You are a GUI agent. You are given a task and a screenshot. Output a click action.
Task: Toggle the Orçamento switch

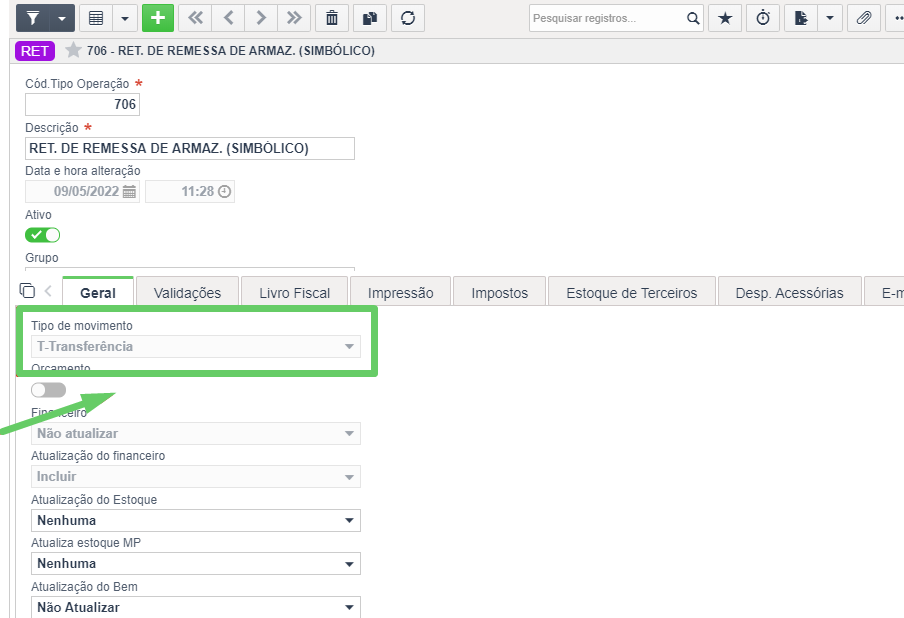[x=48, y=390]
